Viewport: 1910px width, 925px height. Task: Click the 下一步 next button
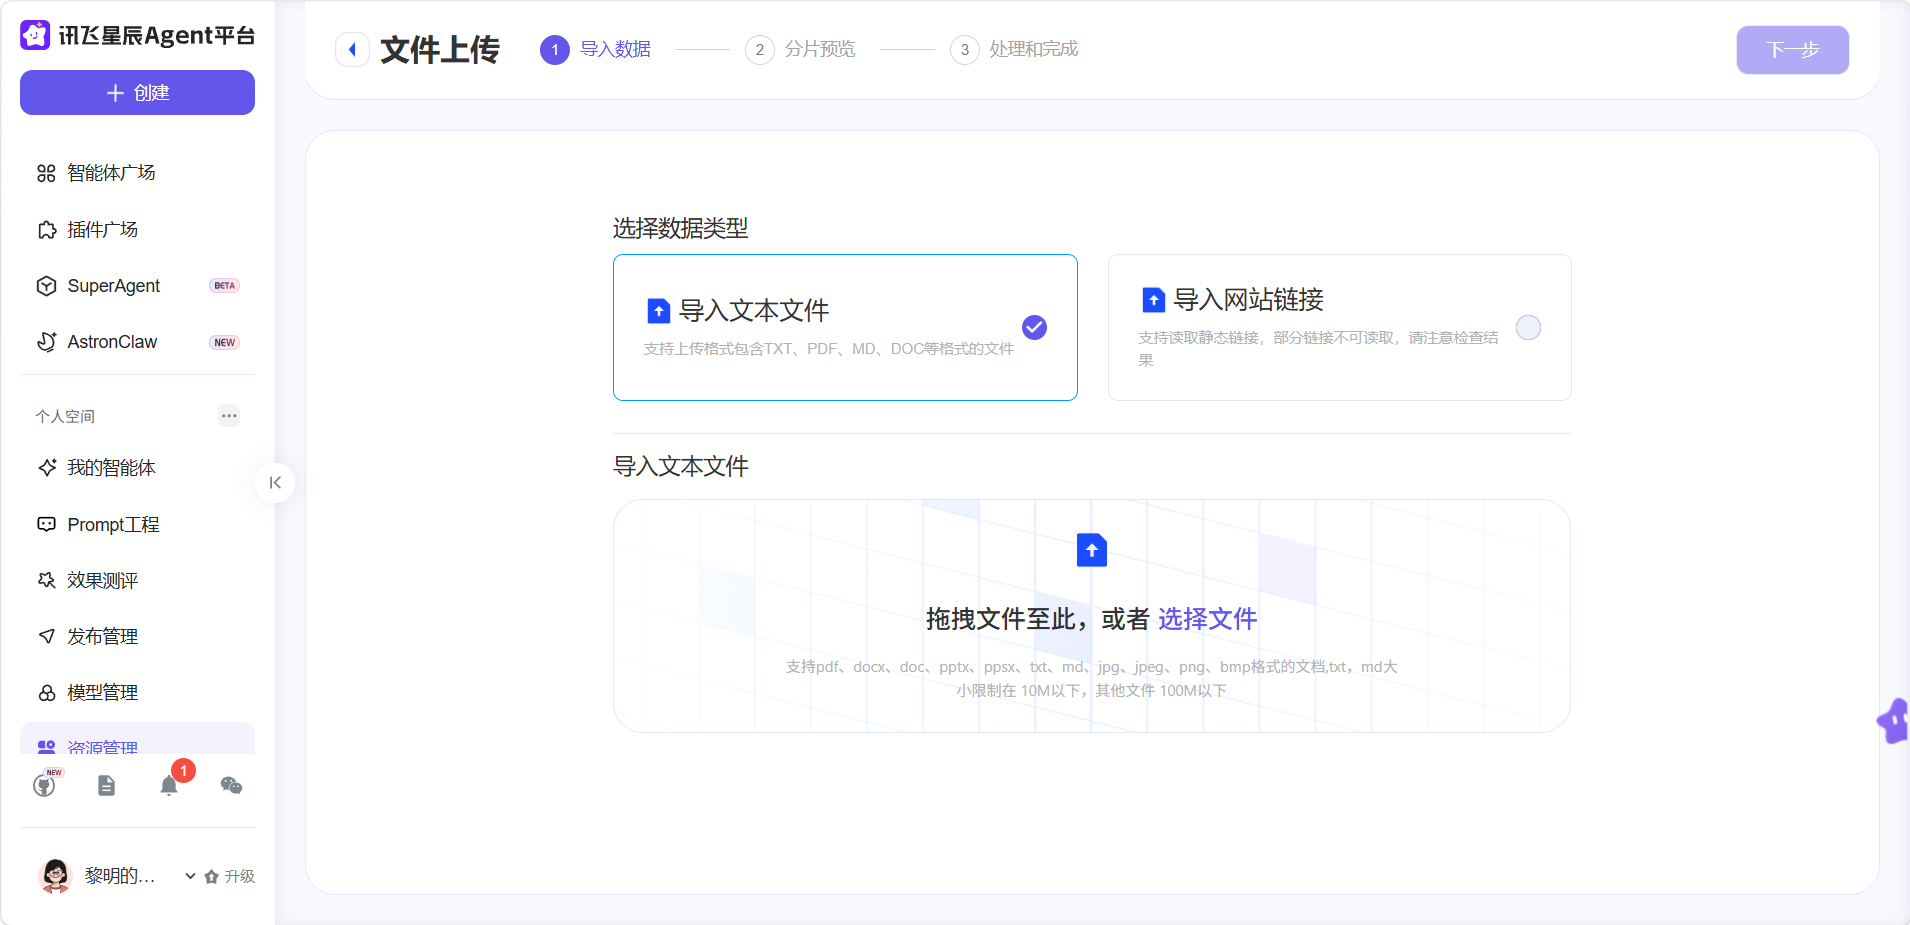(x=1792, y=49)
